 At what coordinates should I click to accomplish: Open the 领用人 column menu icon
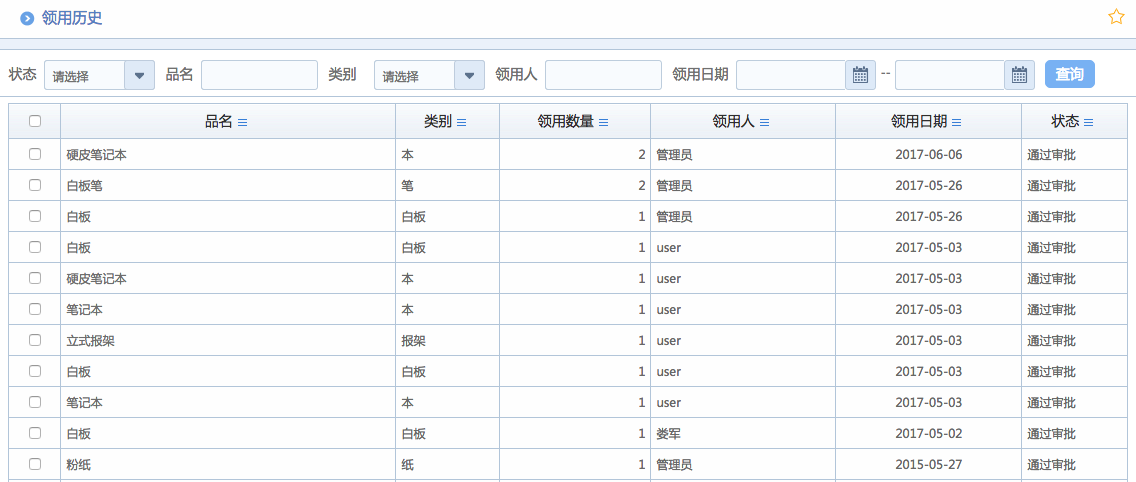[x=764, y=122]
